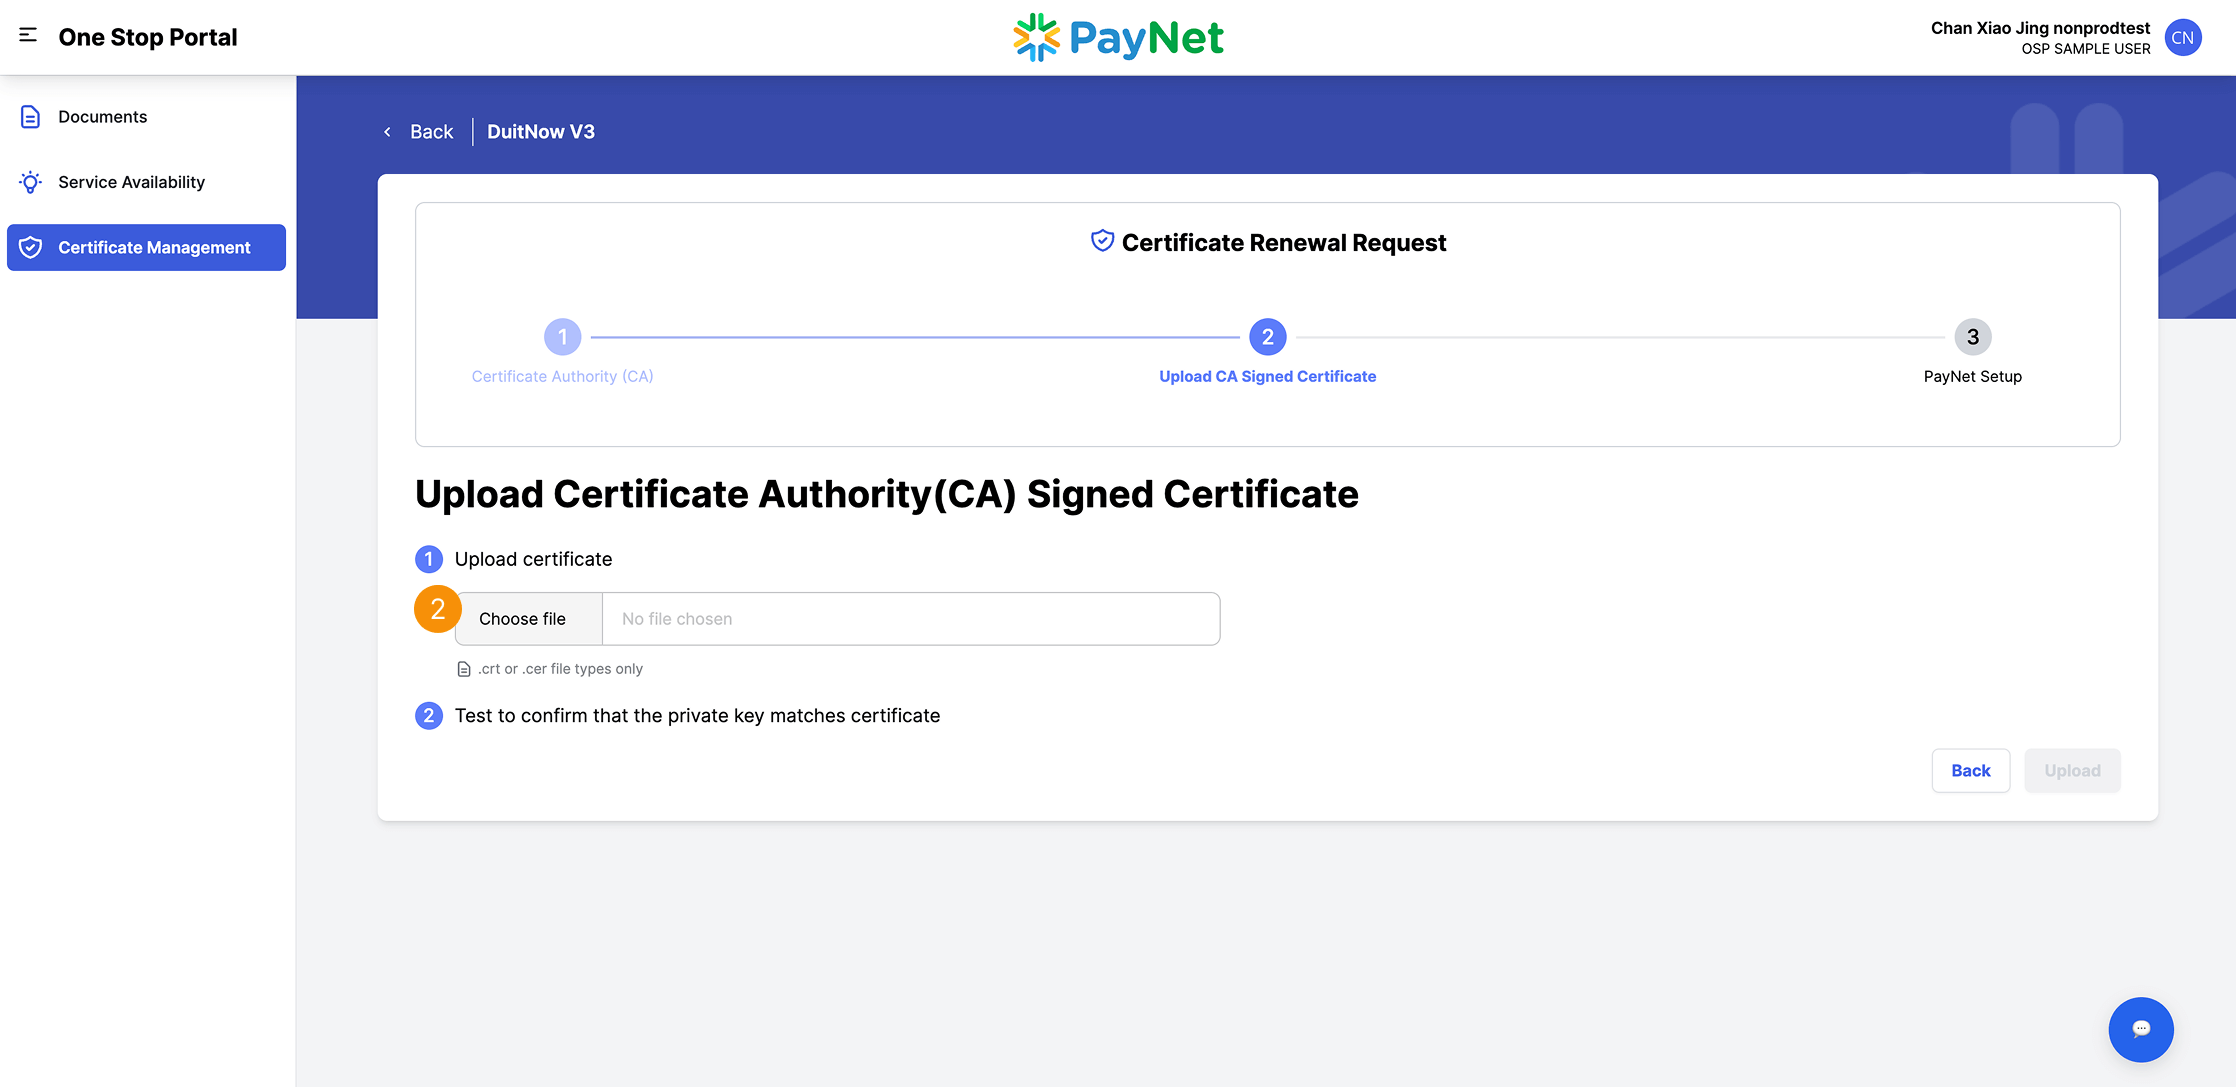Click the No file chosen input field
Image resolution: width=2236 pixels, height=1088 pixels.
[910, 618]
